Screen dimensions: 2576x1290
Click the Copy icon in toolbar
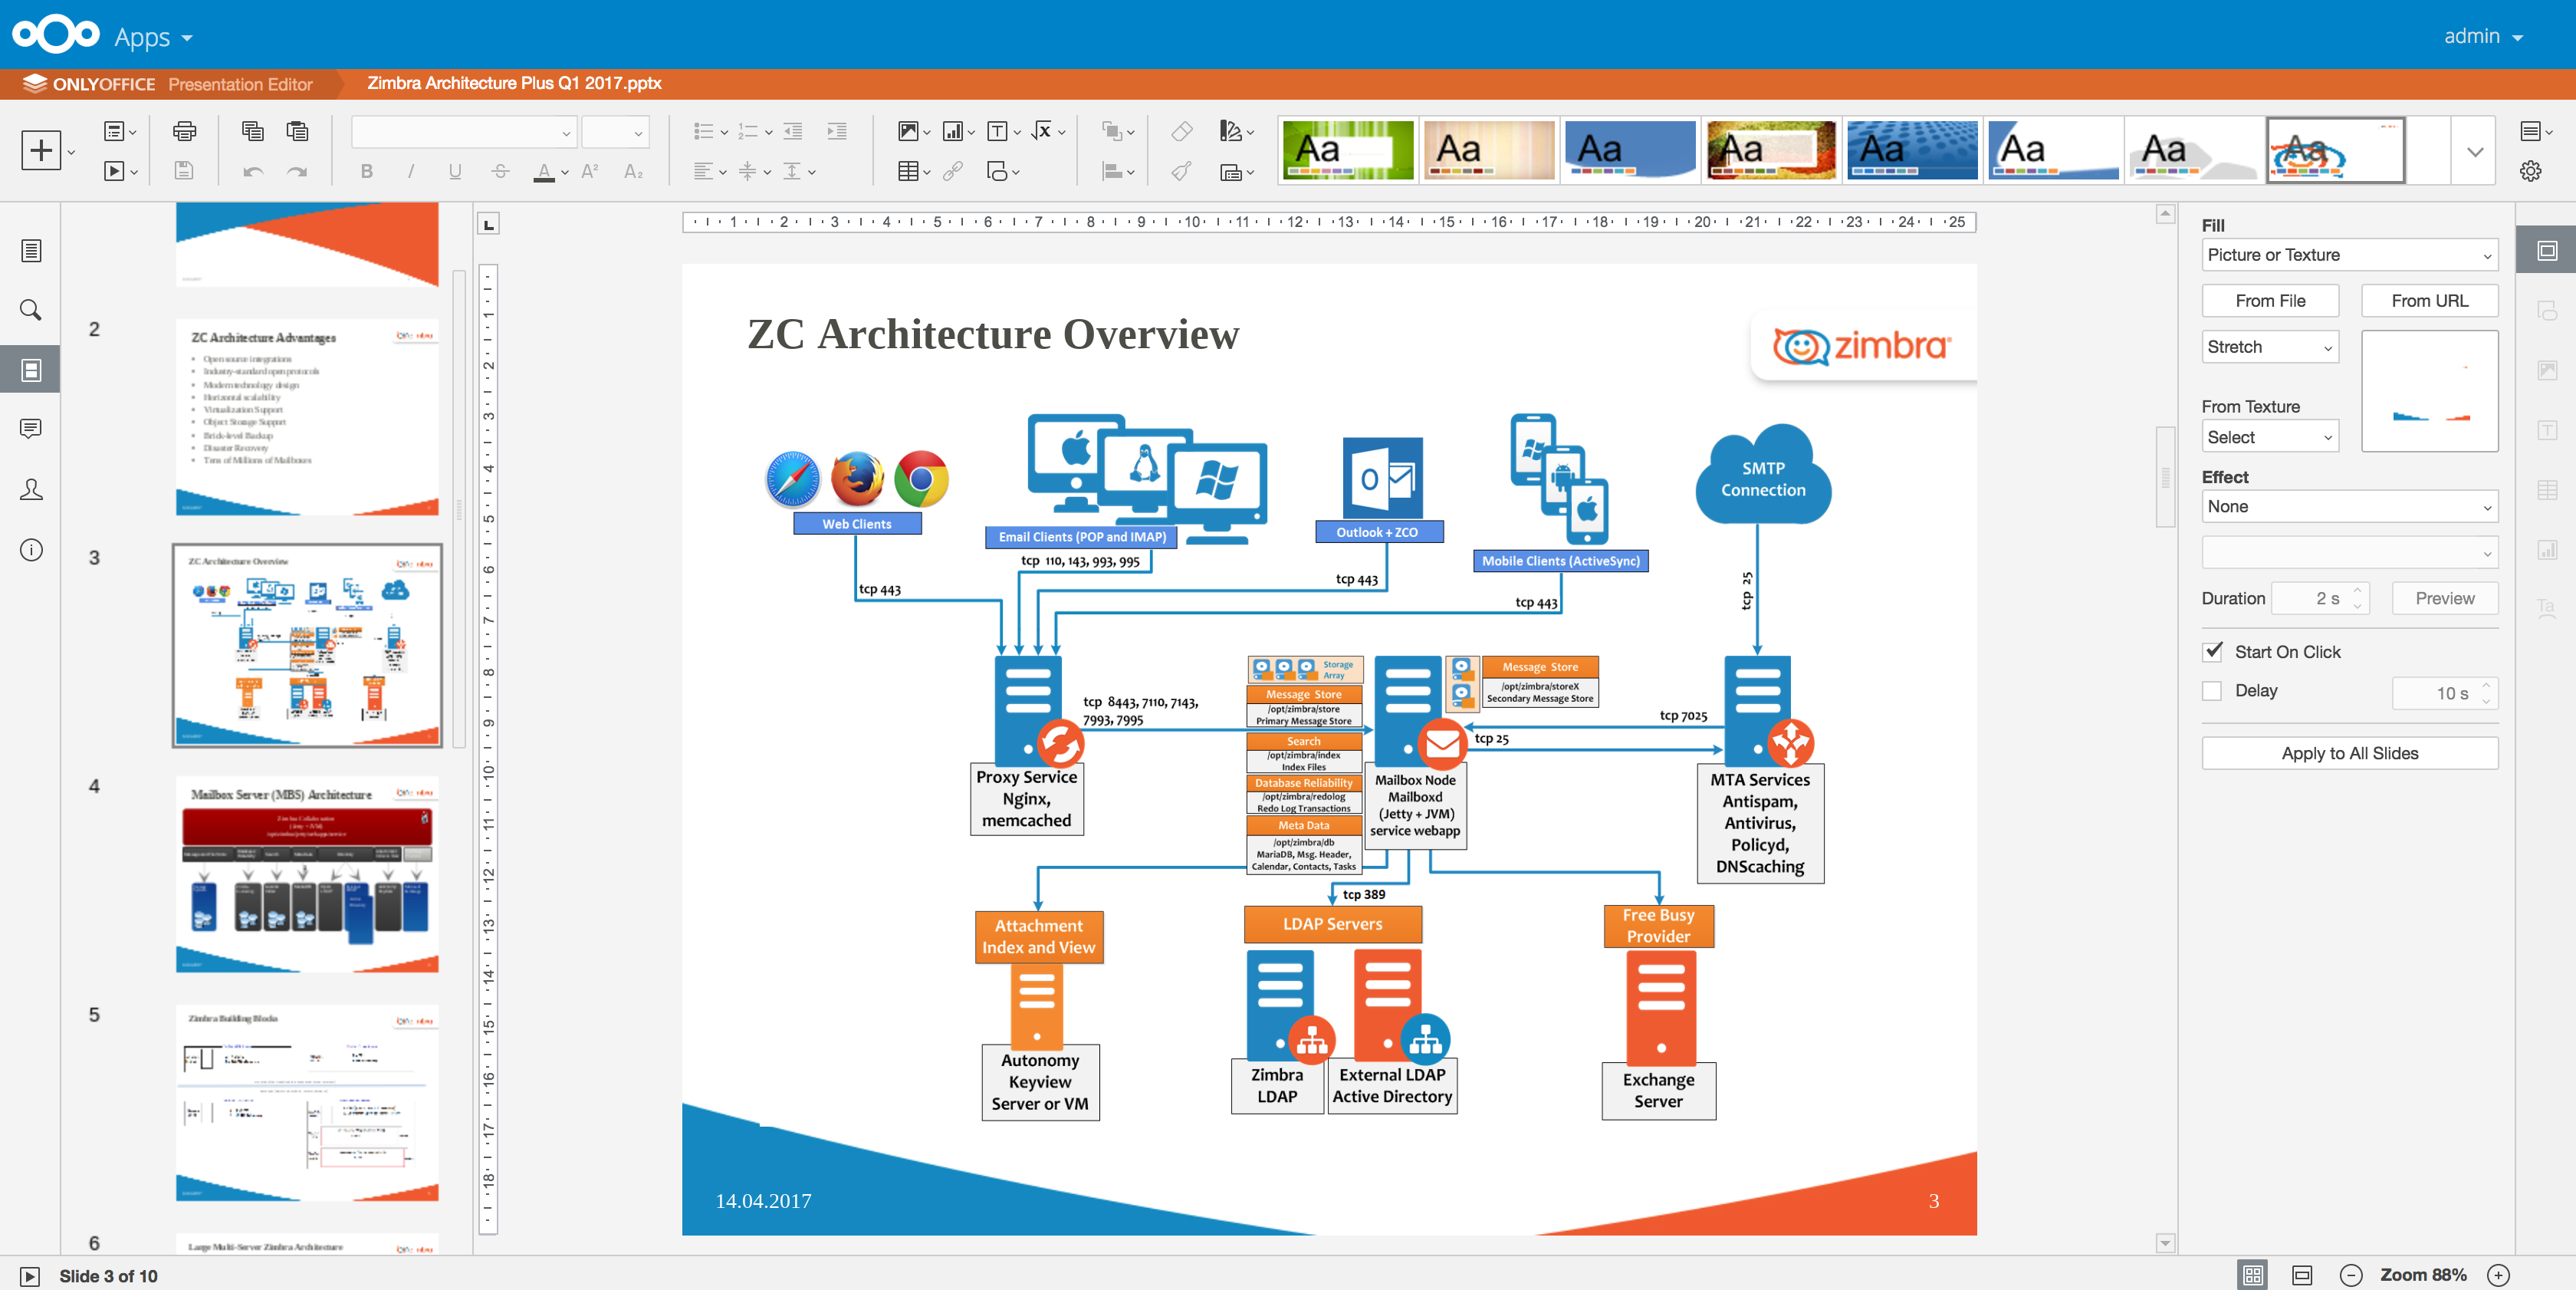[x=252, y=131]
